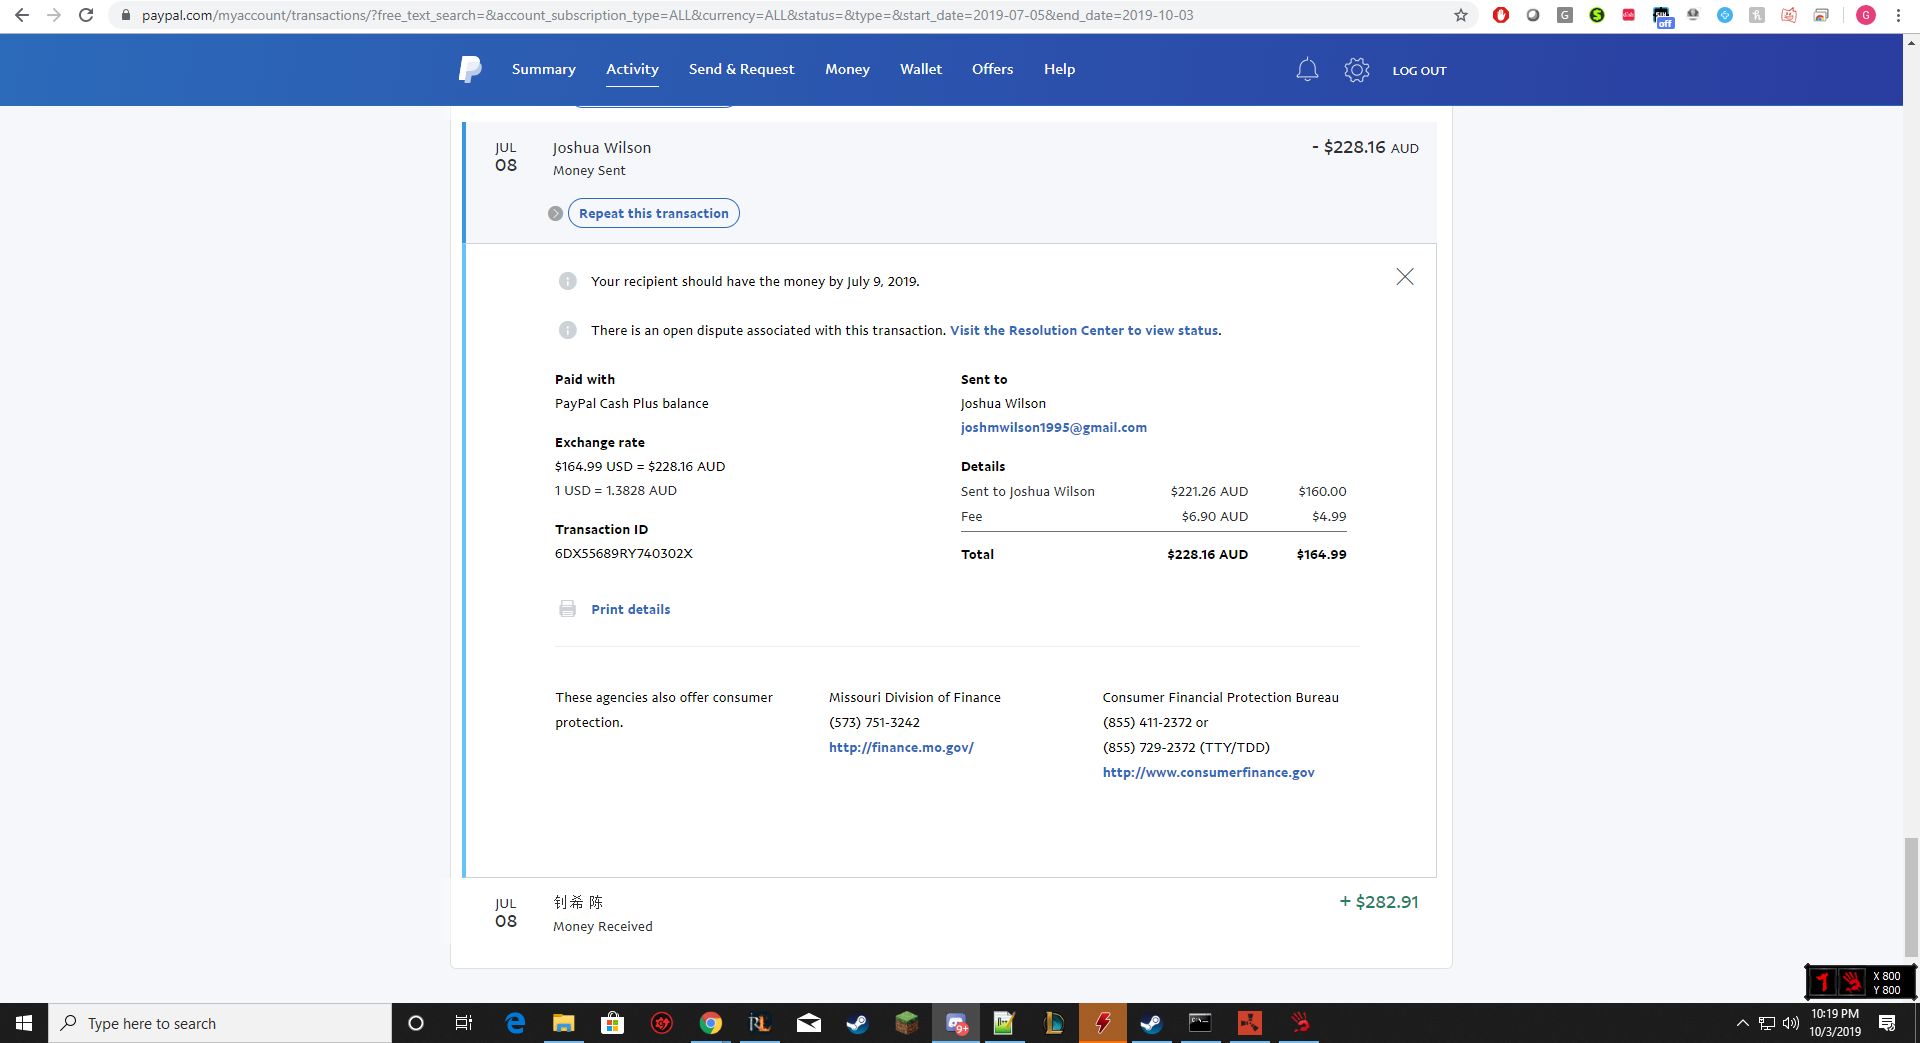The image size is (1920, 1043).
Task: Open the Chrome profile avatar G
Action: click(1866, 15)
